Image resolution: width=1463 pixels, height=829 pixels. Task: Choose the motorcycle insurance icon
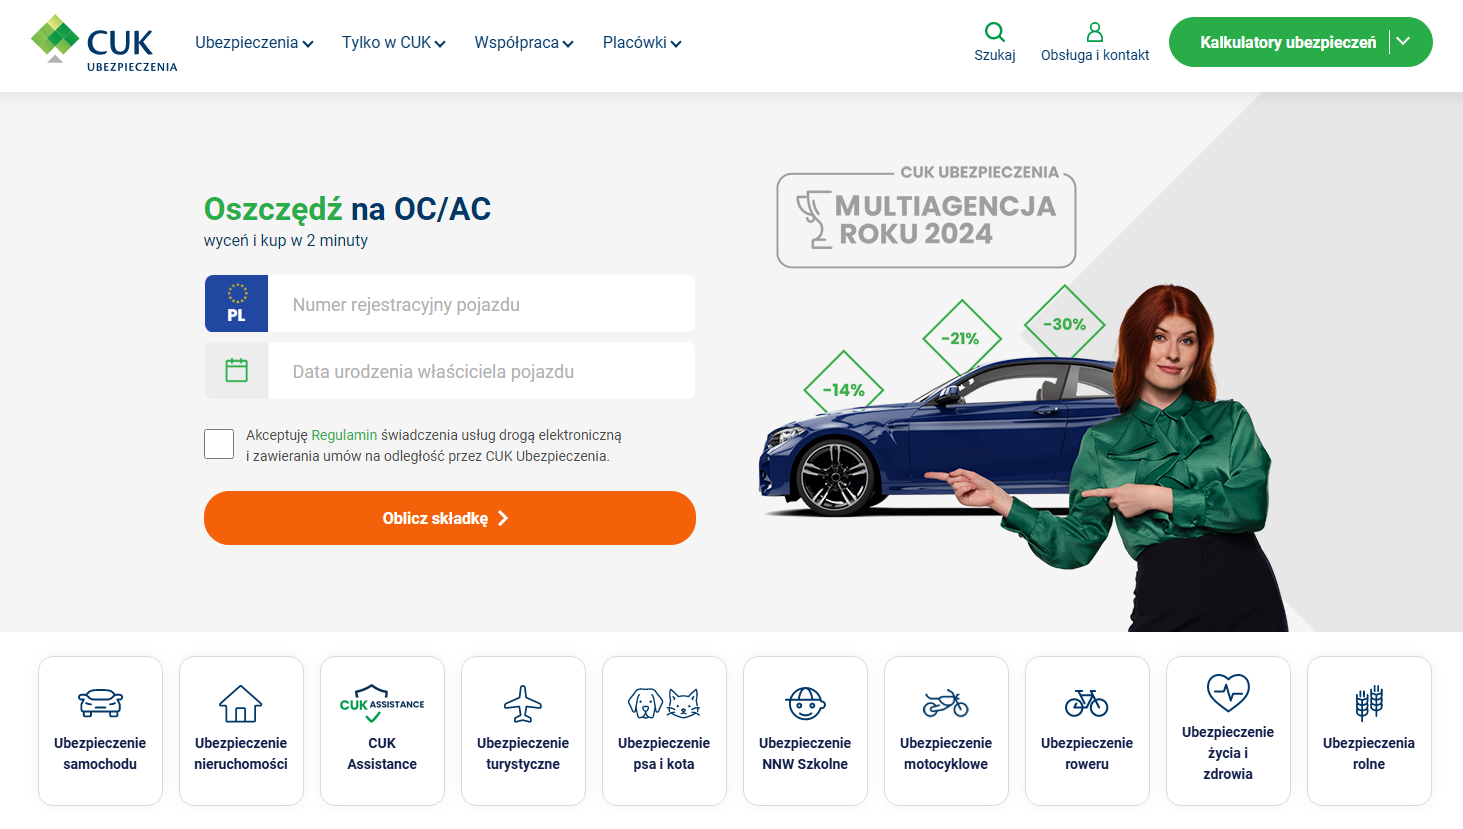tap(946, 703)
